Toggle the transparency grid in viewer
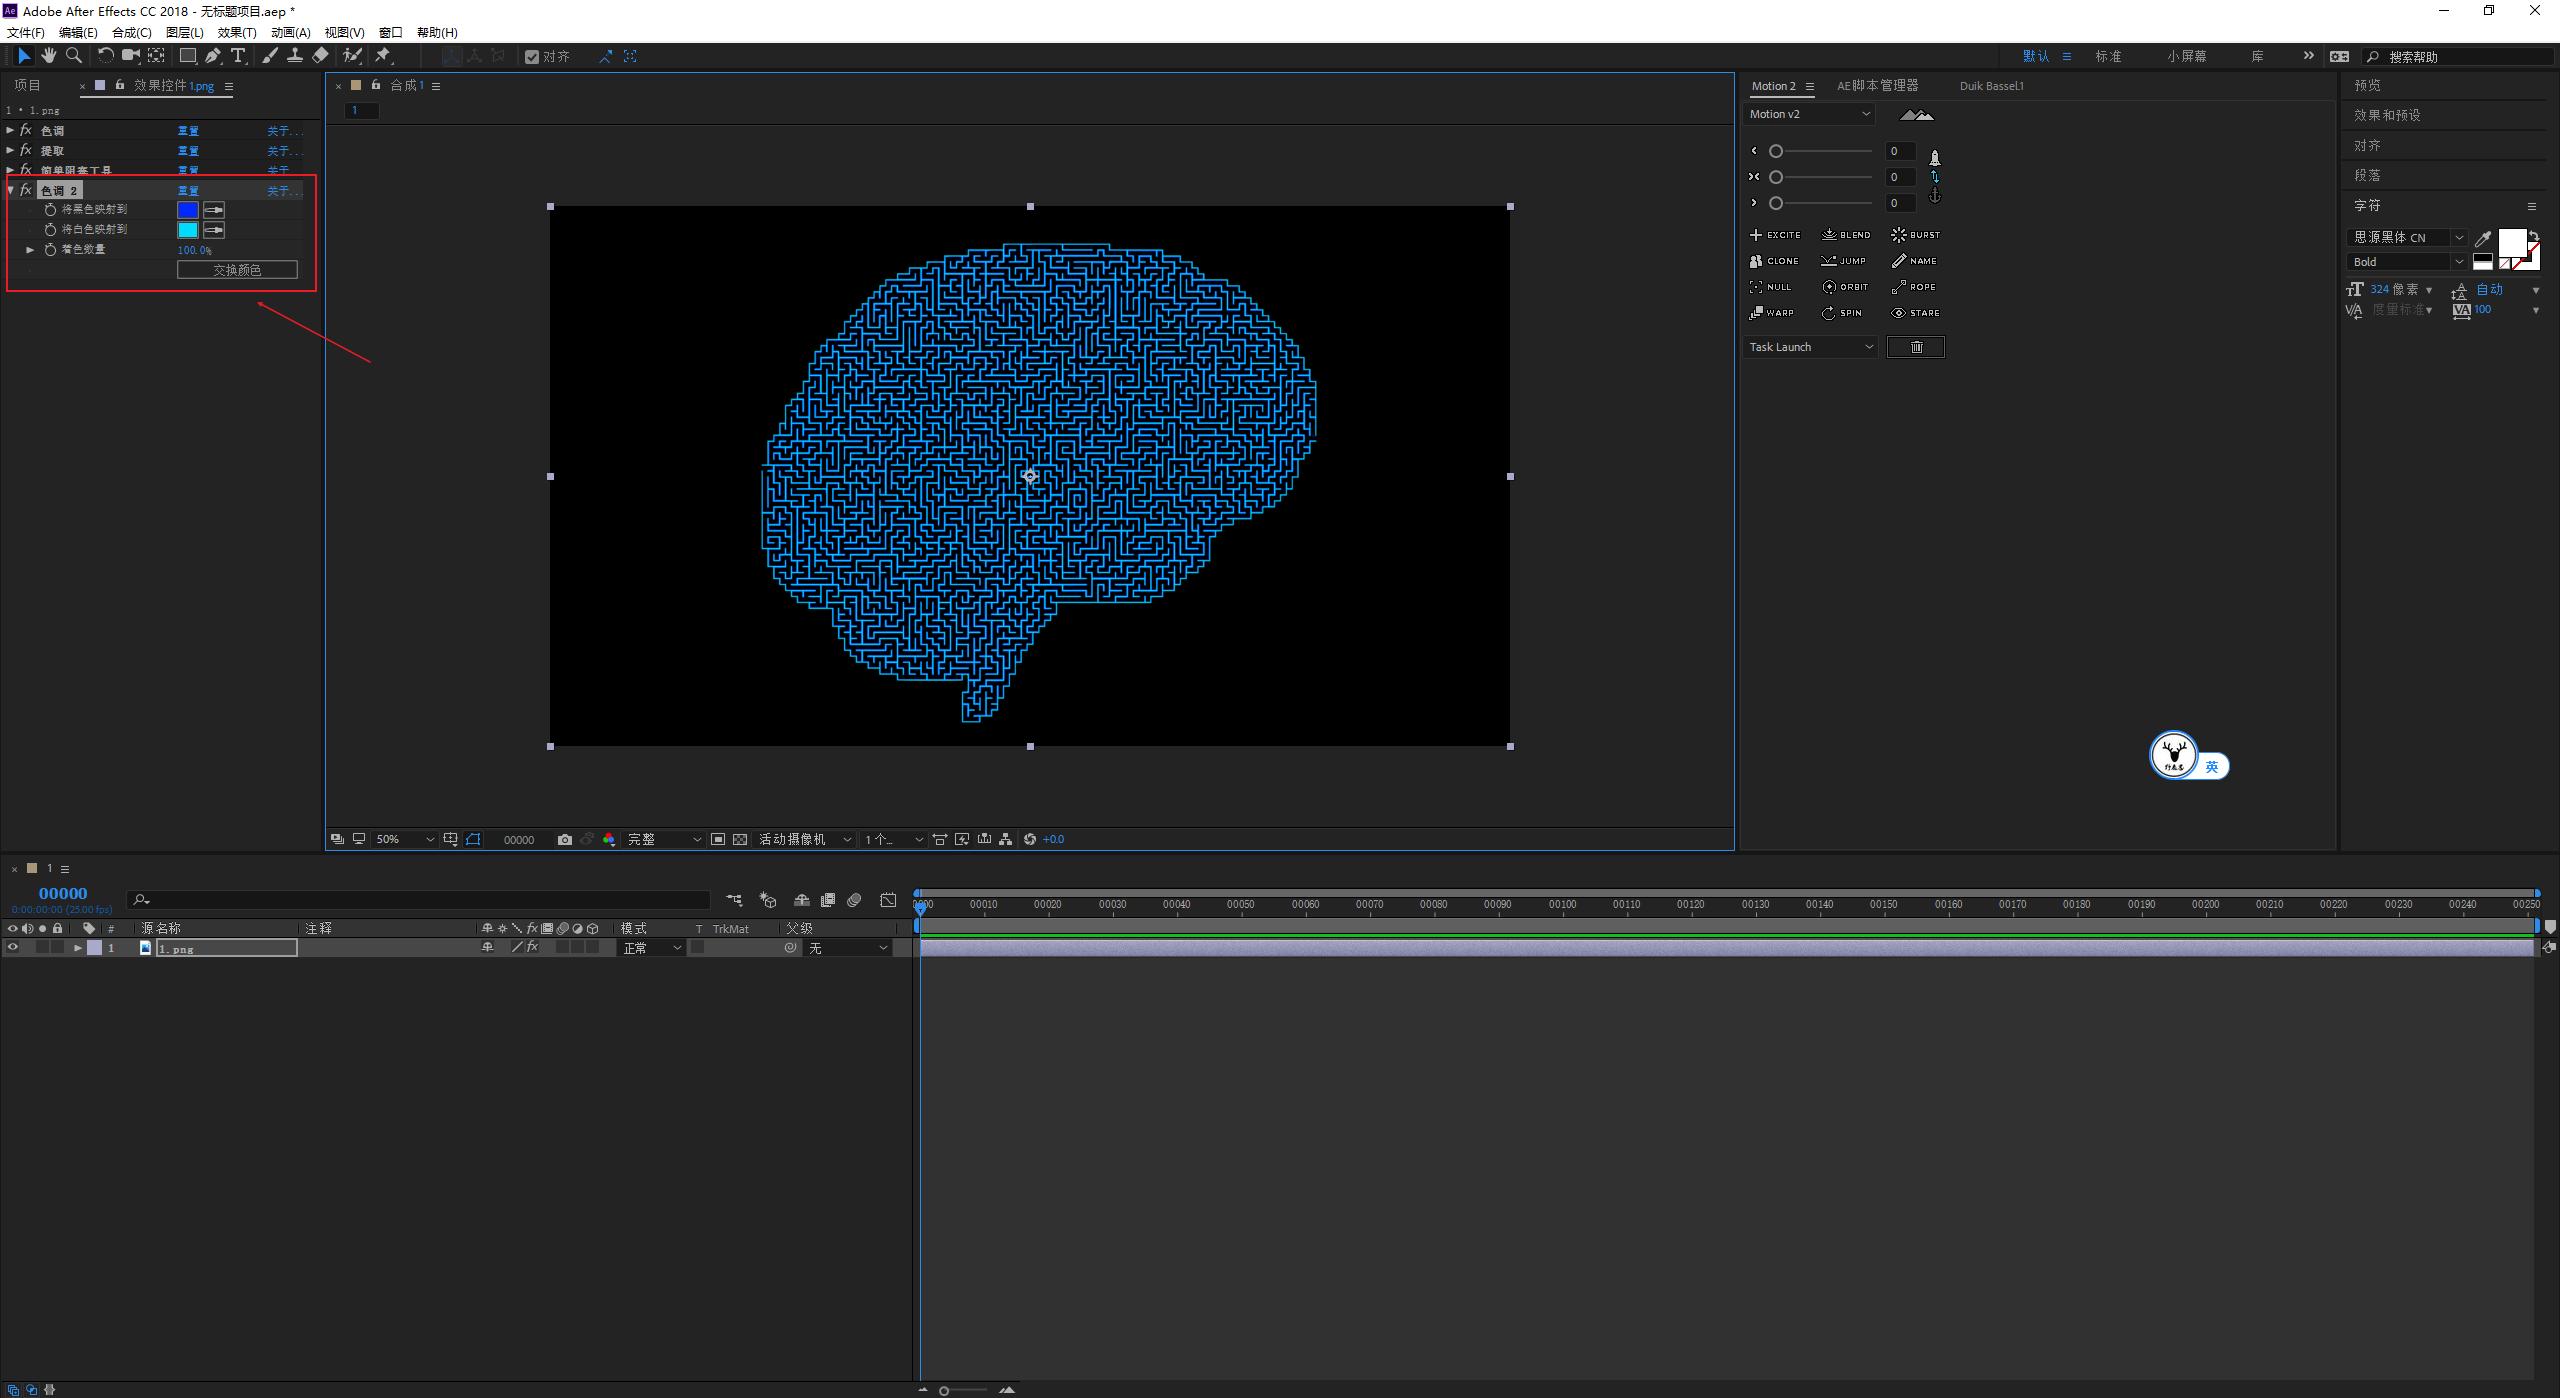Screen dimensions: 2560x1398 740,840
